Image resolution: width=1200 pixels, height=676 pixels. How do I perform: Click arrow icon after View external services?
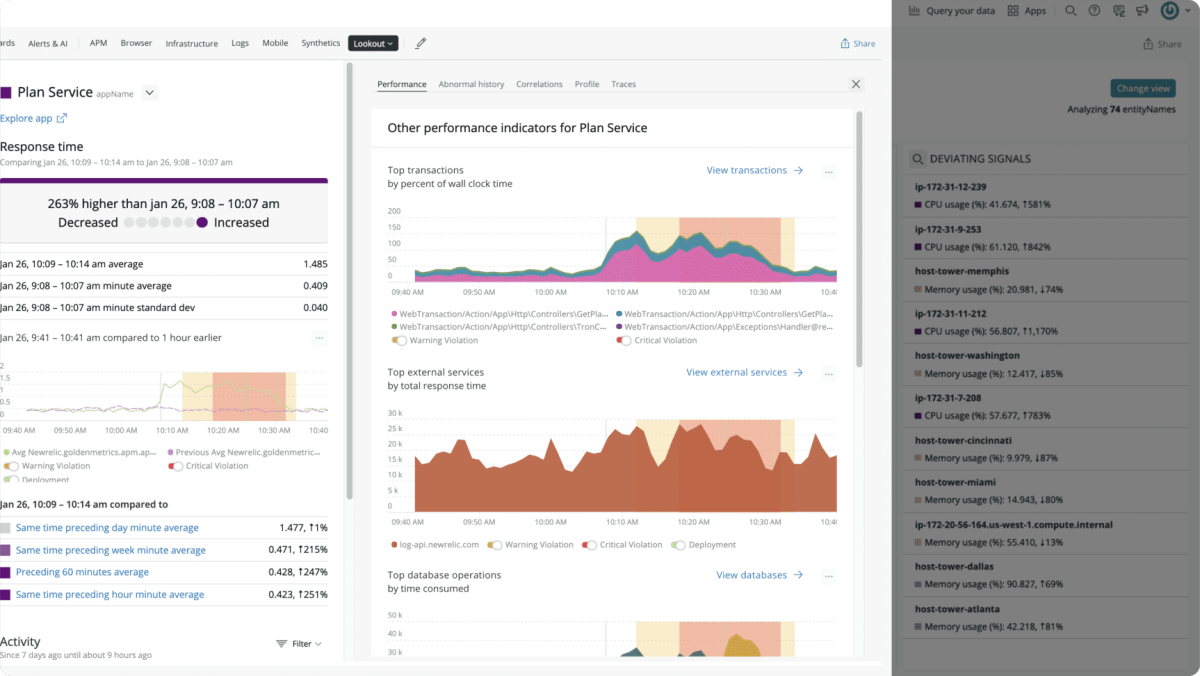point(798,373)
